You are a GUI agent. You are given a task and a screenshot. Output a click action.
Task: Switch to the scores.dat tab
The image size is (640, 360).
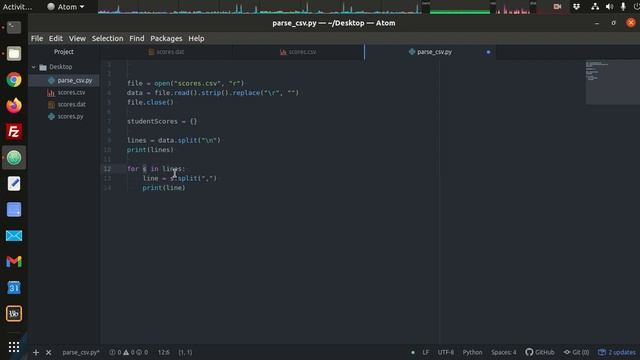(x=167, y=52)
